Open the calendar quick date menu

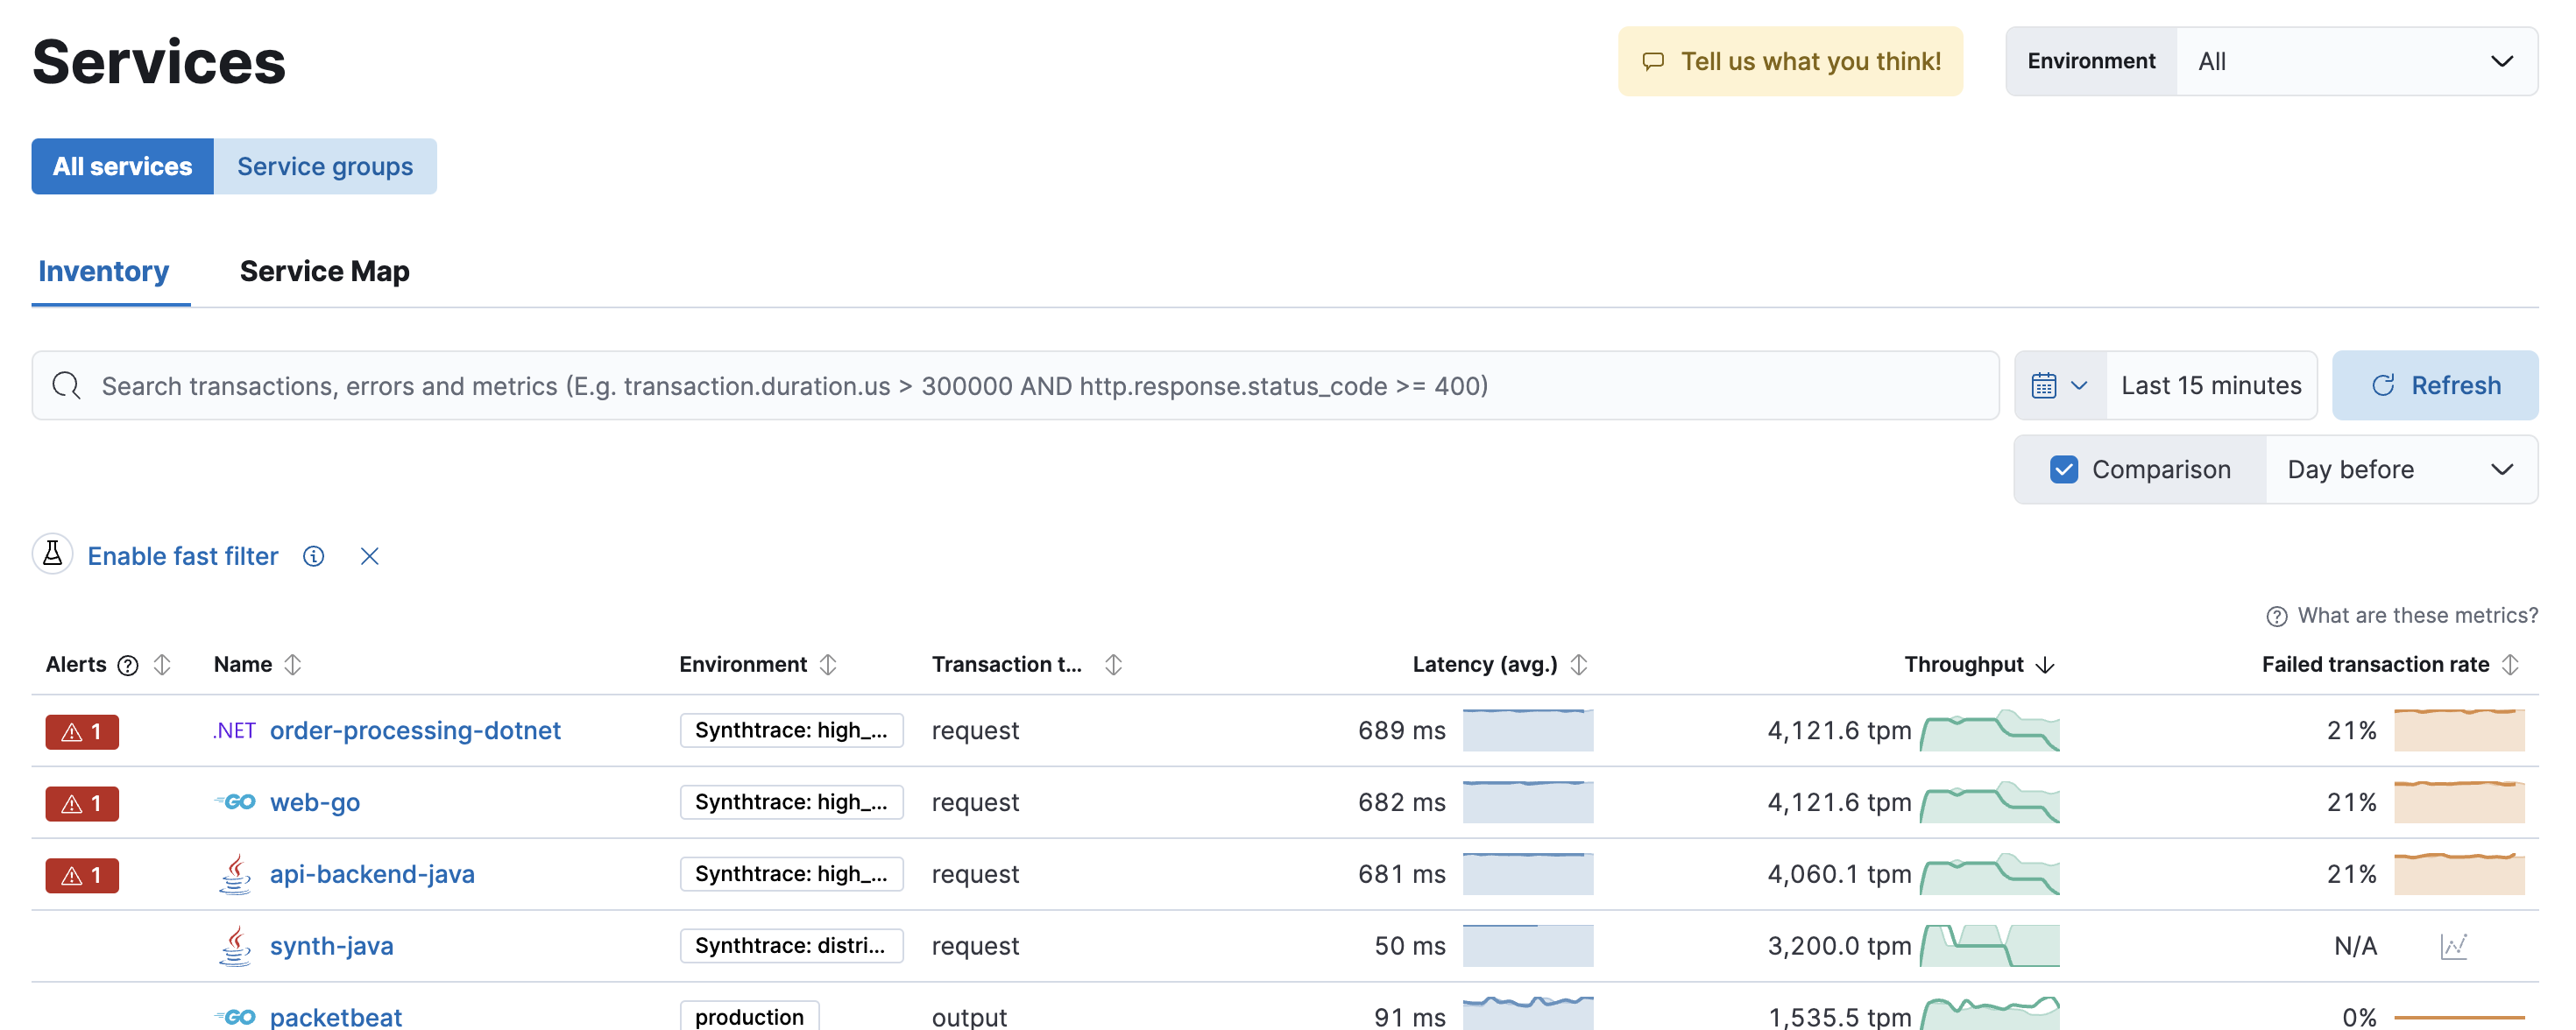pos(2060,385)
